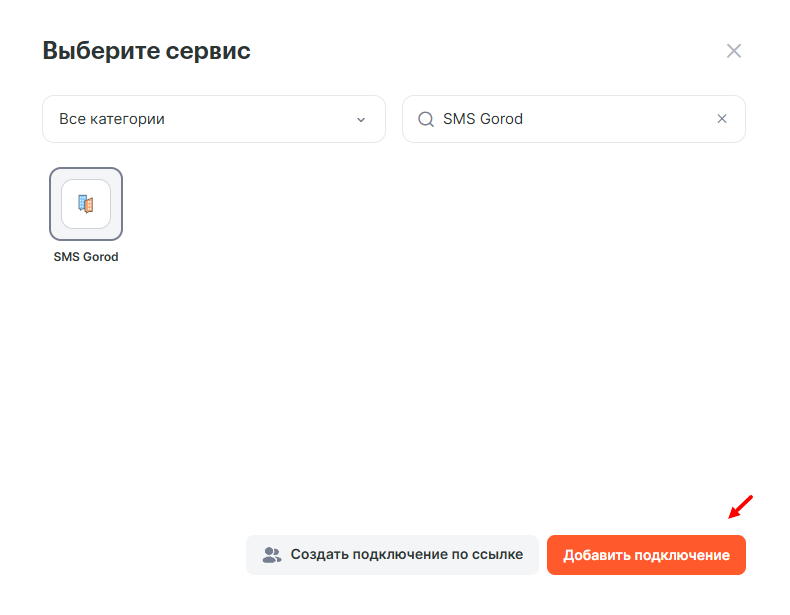Click the highlighted border of the selected service tile
This screenshot has height=615, width=790.
point(52,204)
